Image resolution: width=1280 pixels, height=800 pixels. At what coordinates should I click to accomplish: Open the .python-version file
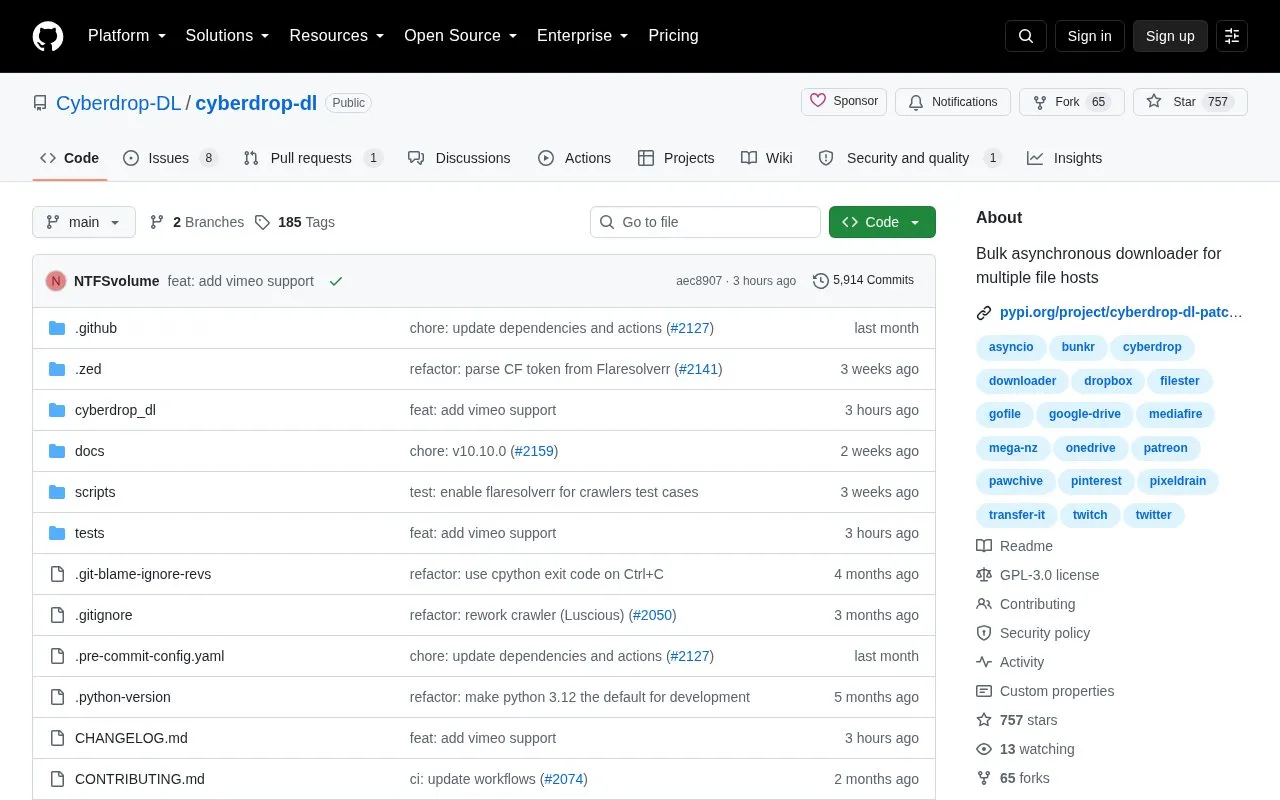click(x=122, y=697)
